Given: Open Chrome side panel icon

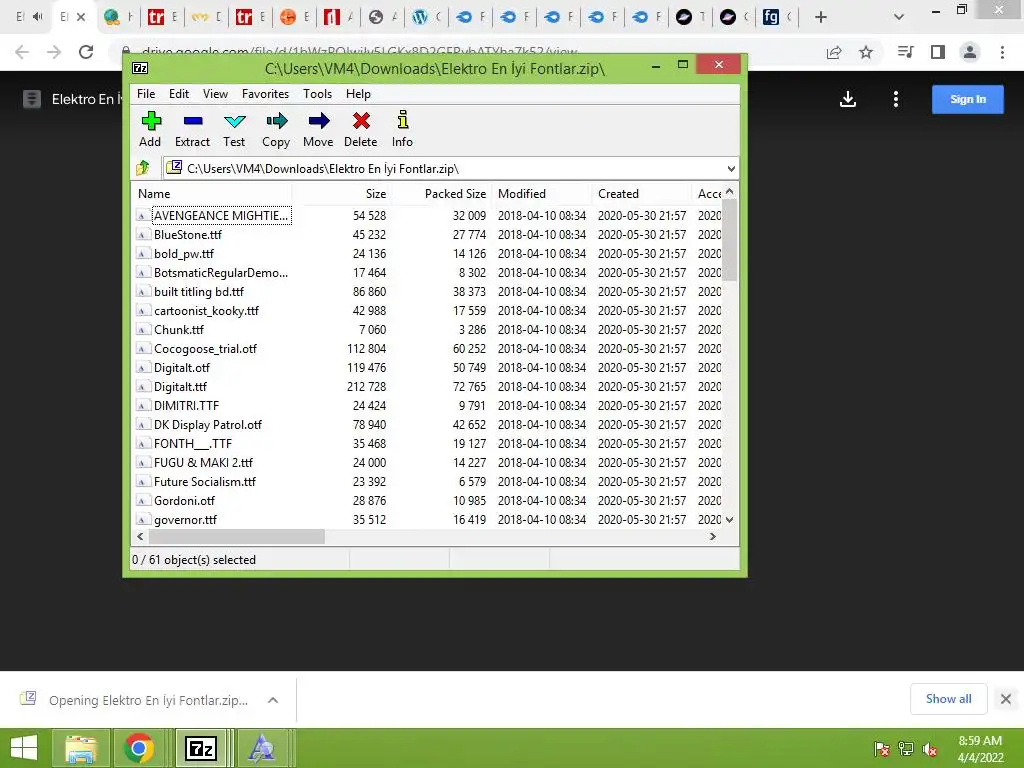Looking at the screenshot, I should [938, 52].
